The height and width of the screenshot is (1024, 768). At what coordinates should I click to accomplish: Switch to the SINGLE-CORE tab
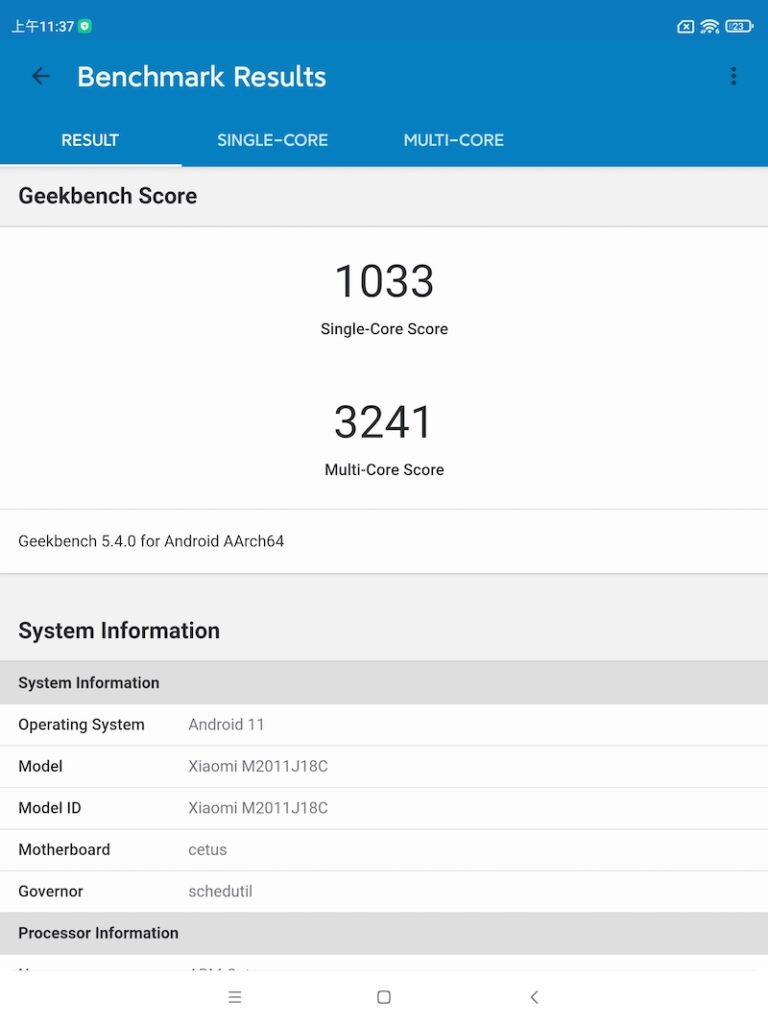(272, 140)
